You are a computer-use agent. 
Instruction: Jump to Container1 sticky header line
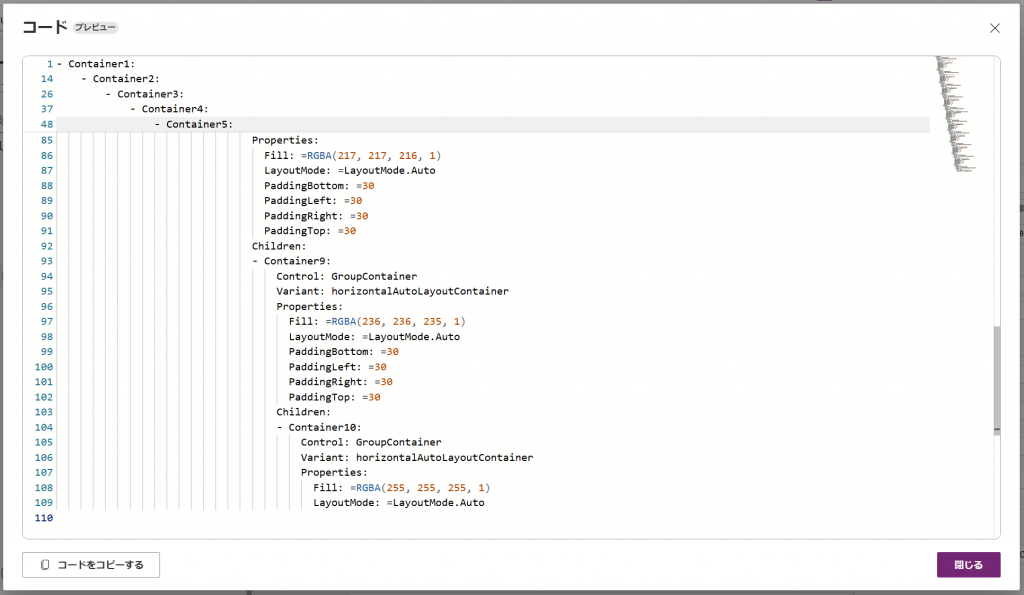pos(101,64)
